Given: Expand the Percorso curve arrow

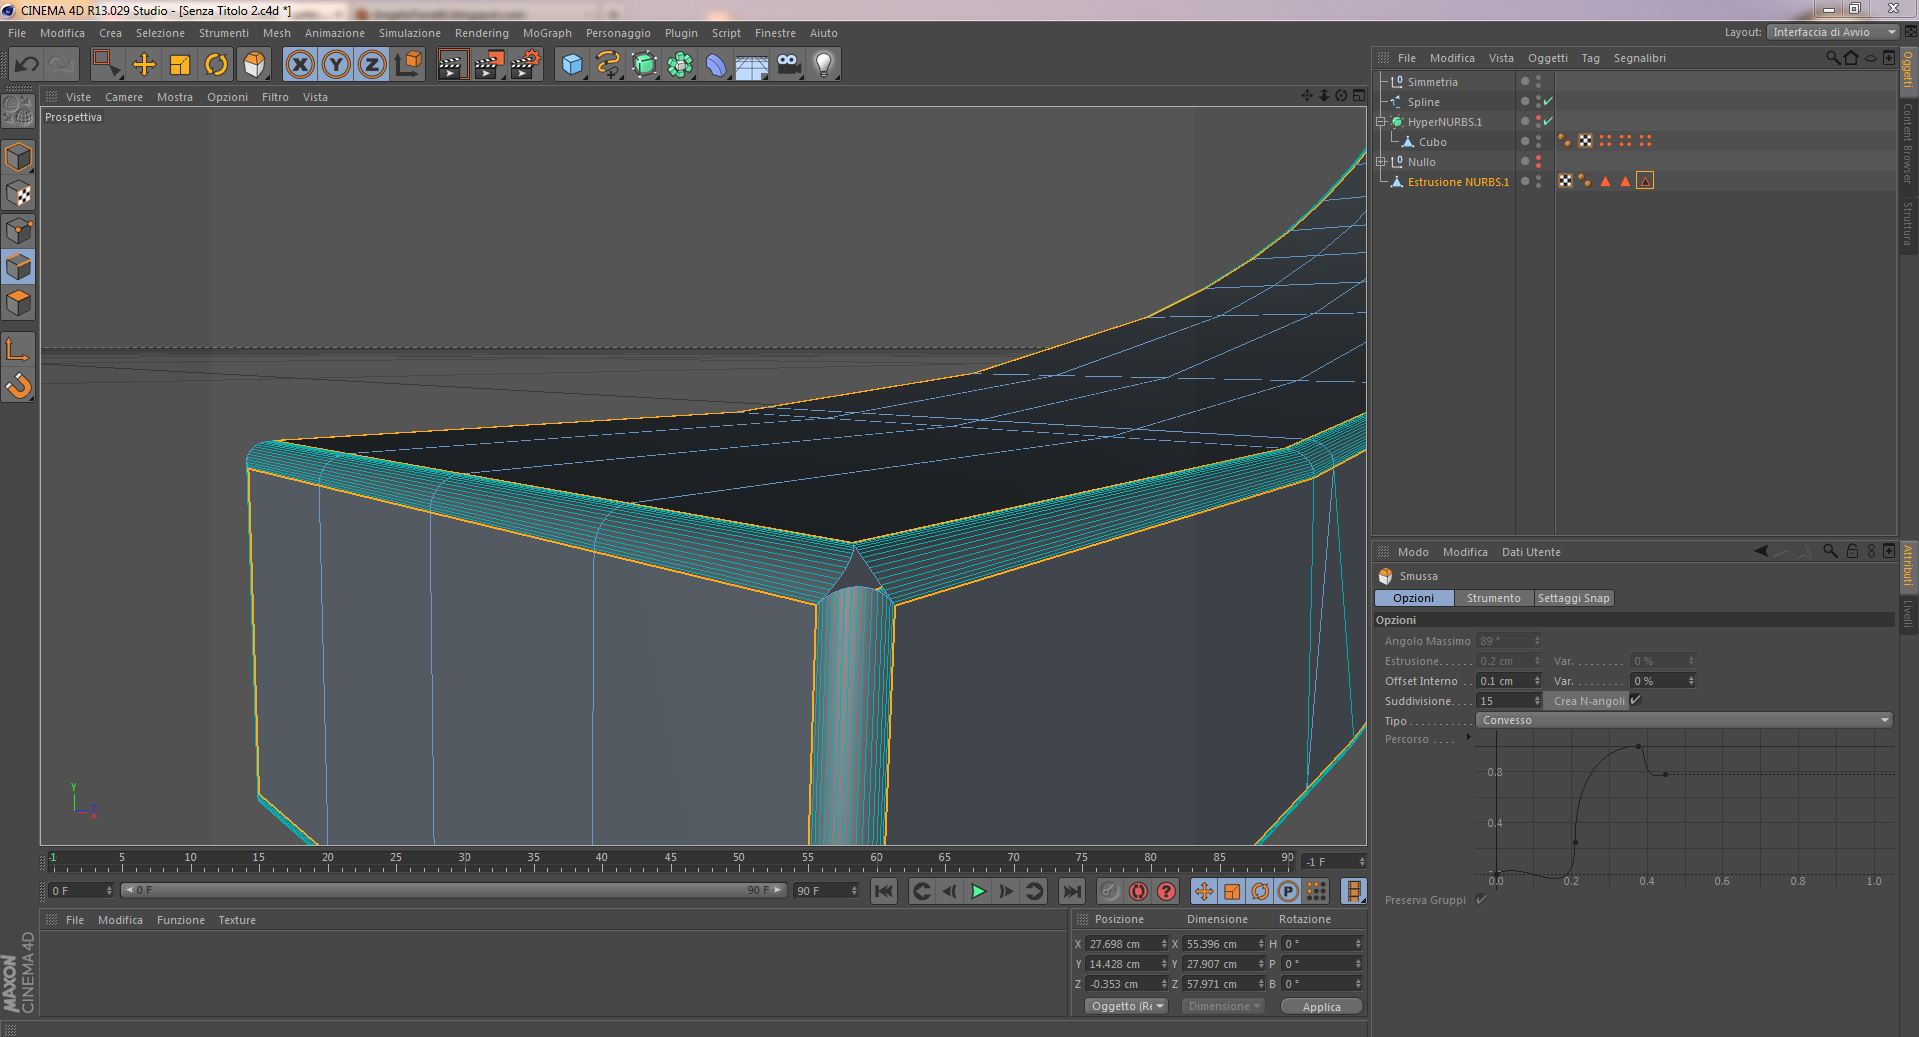Looking at the screenshot, I should [1468, 738].
